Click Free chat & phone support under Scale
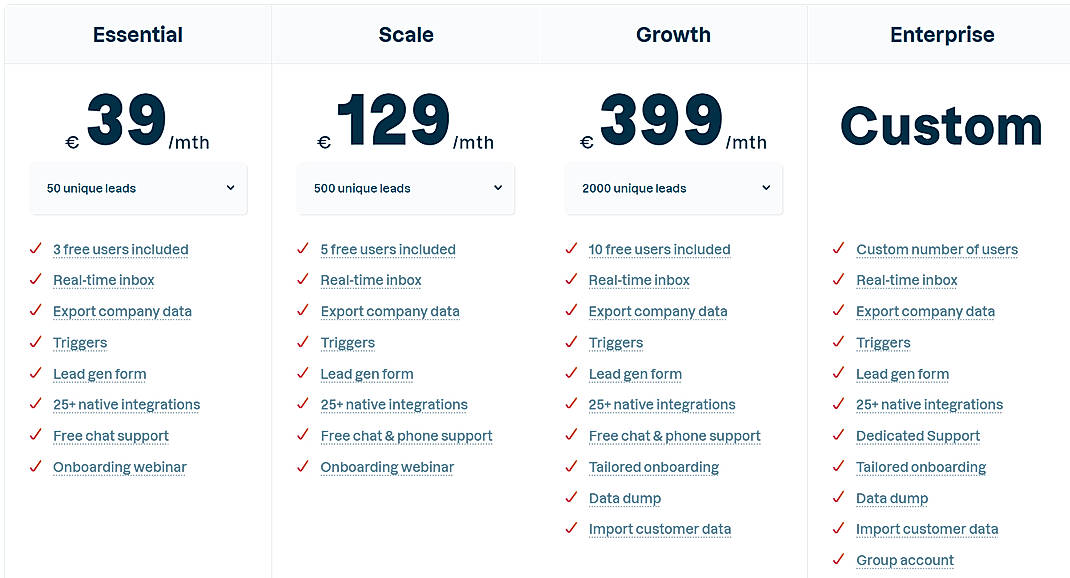The height and width of the screenshot is (578, 1070). point(406,436)
